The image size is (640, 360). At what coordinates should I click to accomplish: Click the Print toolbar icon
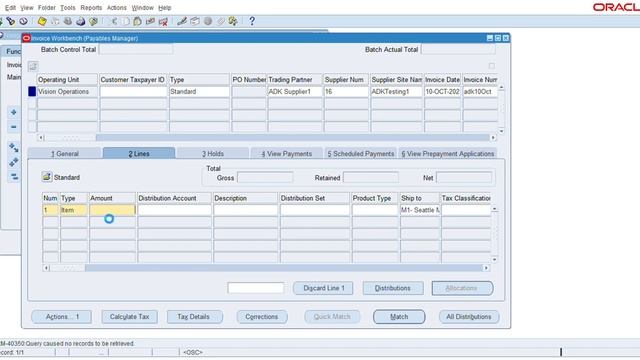(x=81, y=21)
